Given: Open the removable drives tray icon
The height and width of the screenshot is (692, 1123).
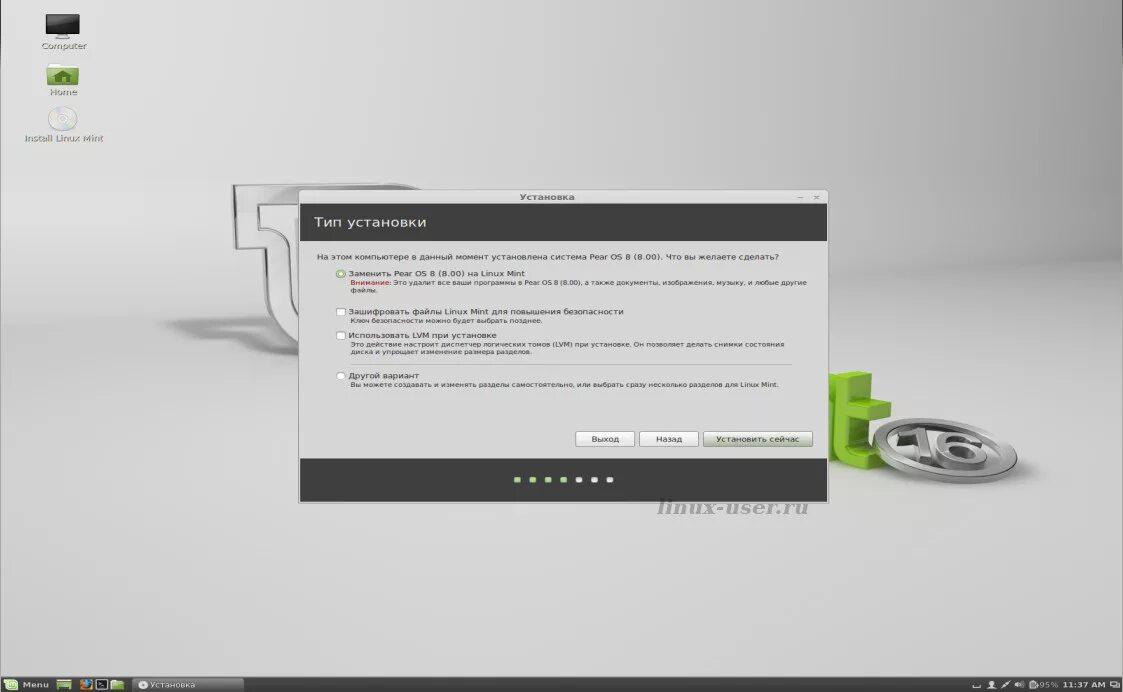Looking at the screenshot, I should point(976,685).
